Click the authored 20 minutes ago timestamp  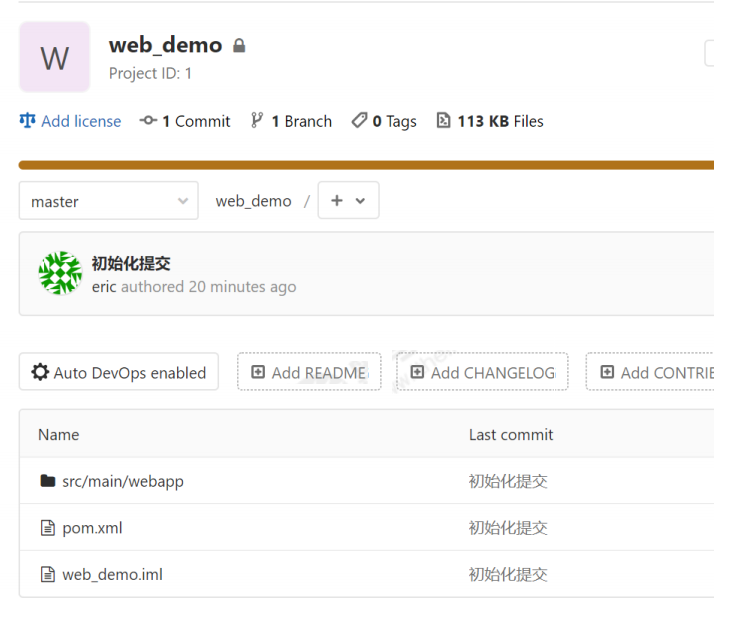click(209, 287)
